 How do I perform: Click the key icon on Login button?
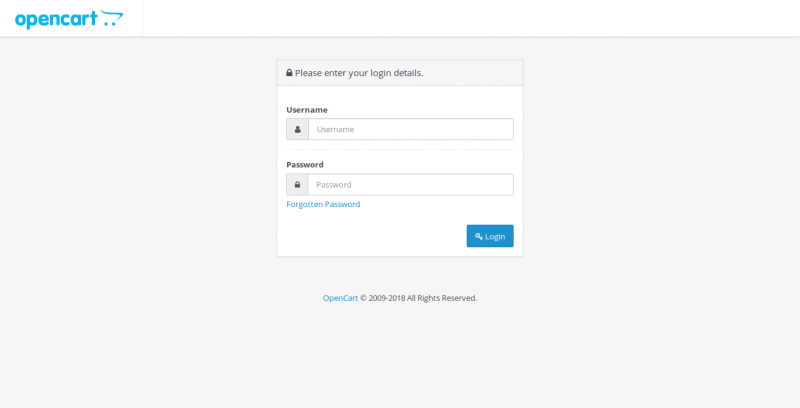pos(478,236)
